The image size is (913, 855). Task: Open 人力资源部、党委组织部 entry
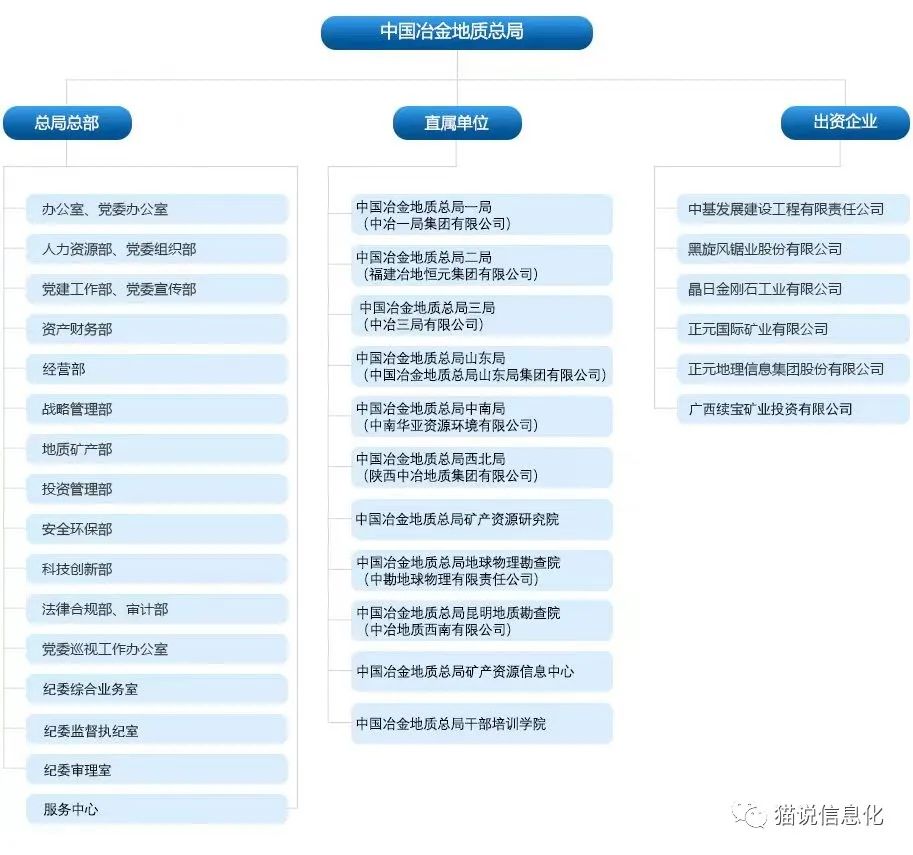pos(157,249)
